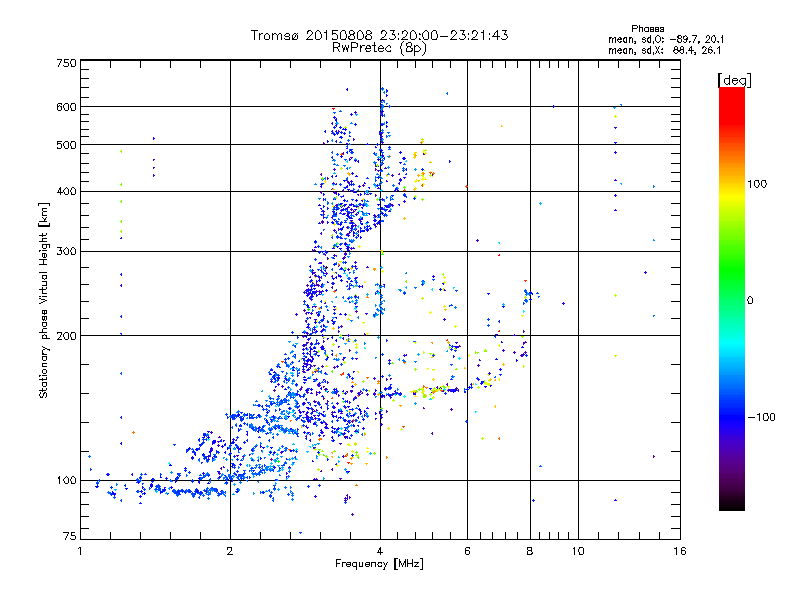800x600 pixels.
Task: Click the '[deg]' colorbar unit label
Action: point(734,80)
